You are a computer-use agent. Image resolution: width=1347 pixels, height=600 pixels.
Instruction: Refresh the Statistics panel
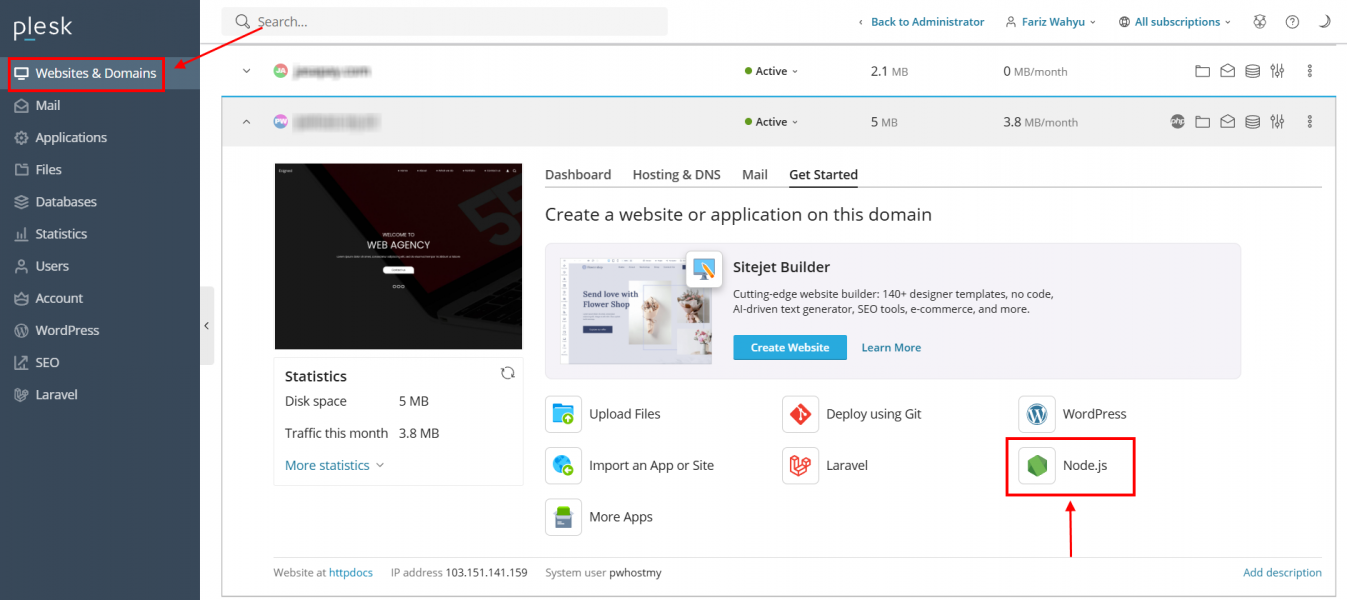pyautogui.click(x=507, y=373)
